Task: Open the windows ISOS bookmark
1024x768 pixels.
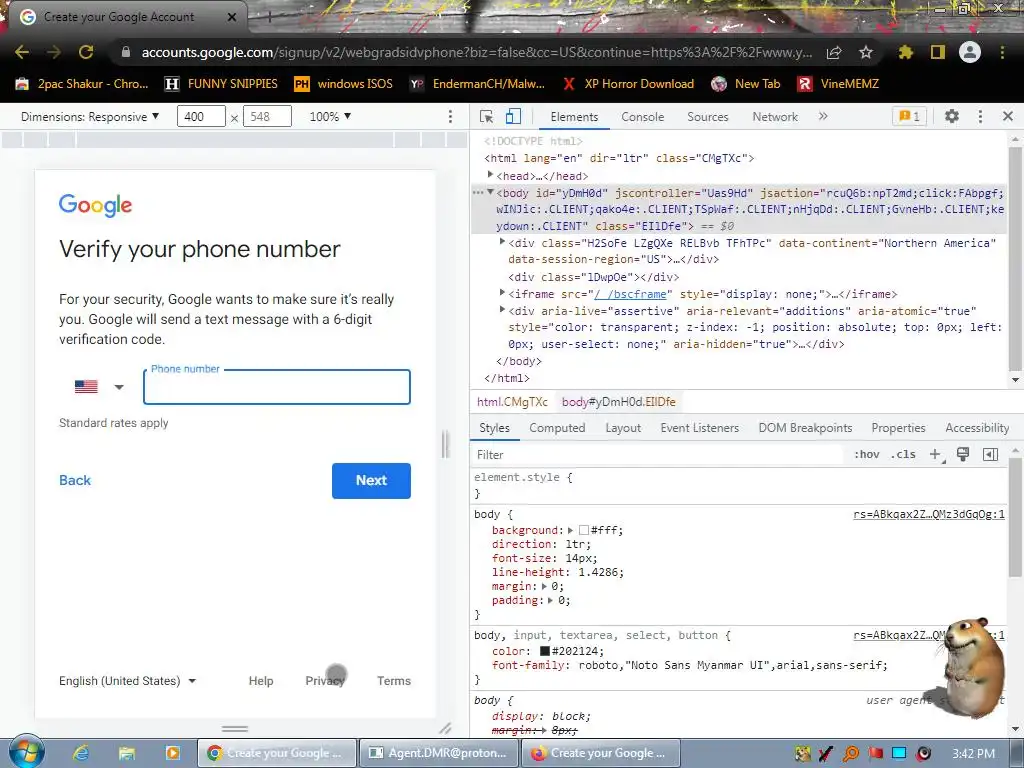Action: coord(343,84)
